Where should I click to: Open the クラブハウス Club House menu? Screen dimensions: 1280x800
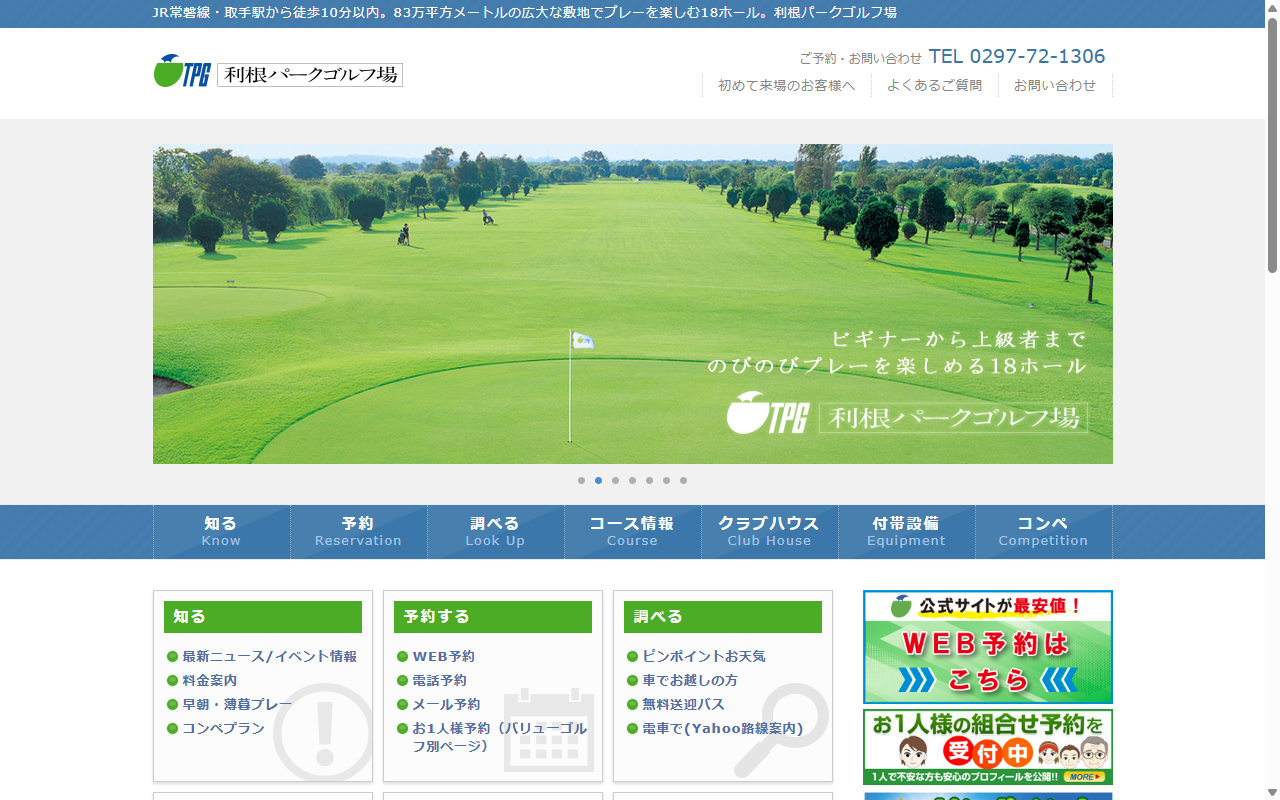pos(769,532)
